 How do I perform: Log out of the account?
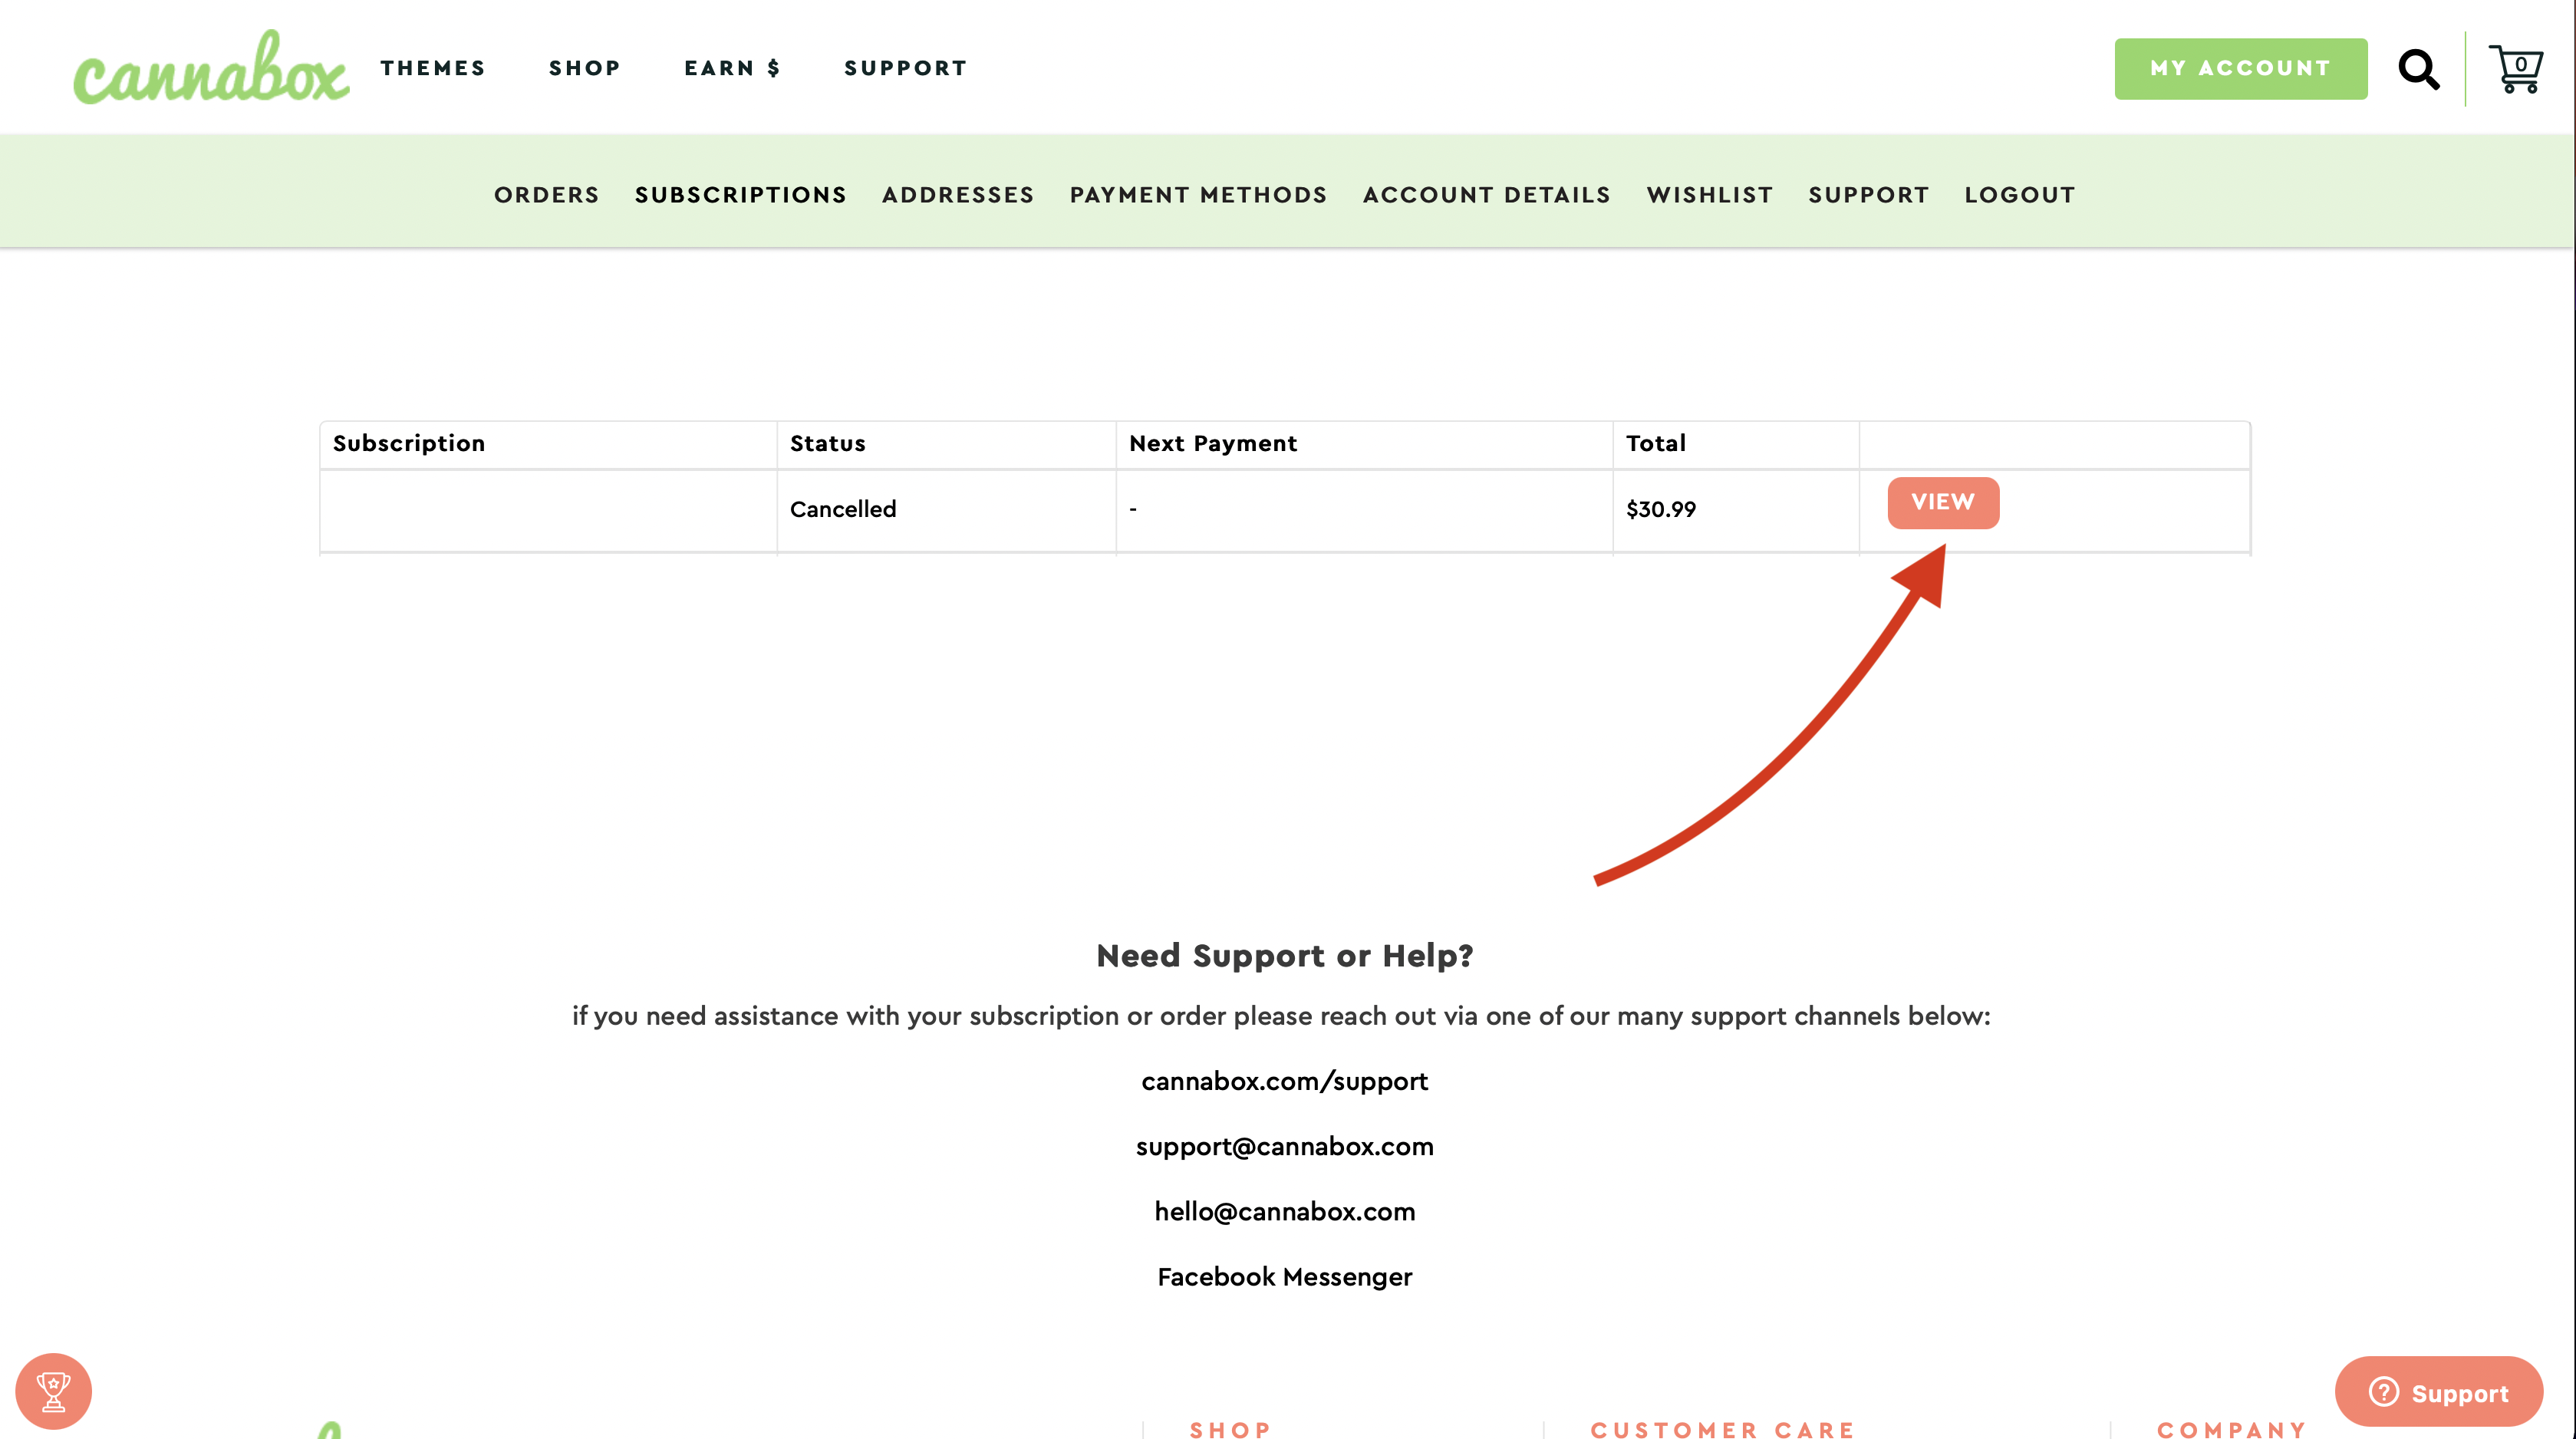[2020, 195]
